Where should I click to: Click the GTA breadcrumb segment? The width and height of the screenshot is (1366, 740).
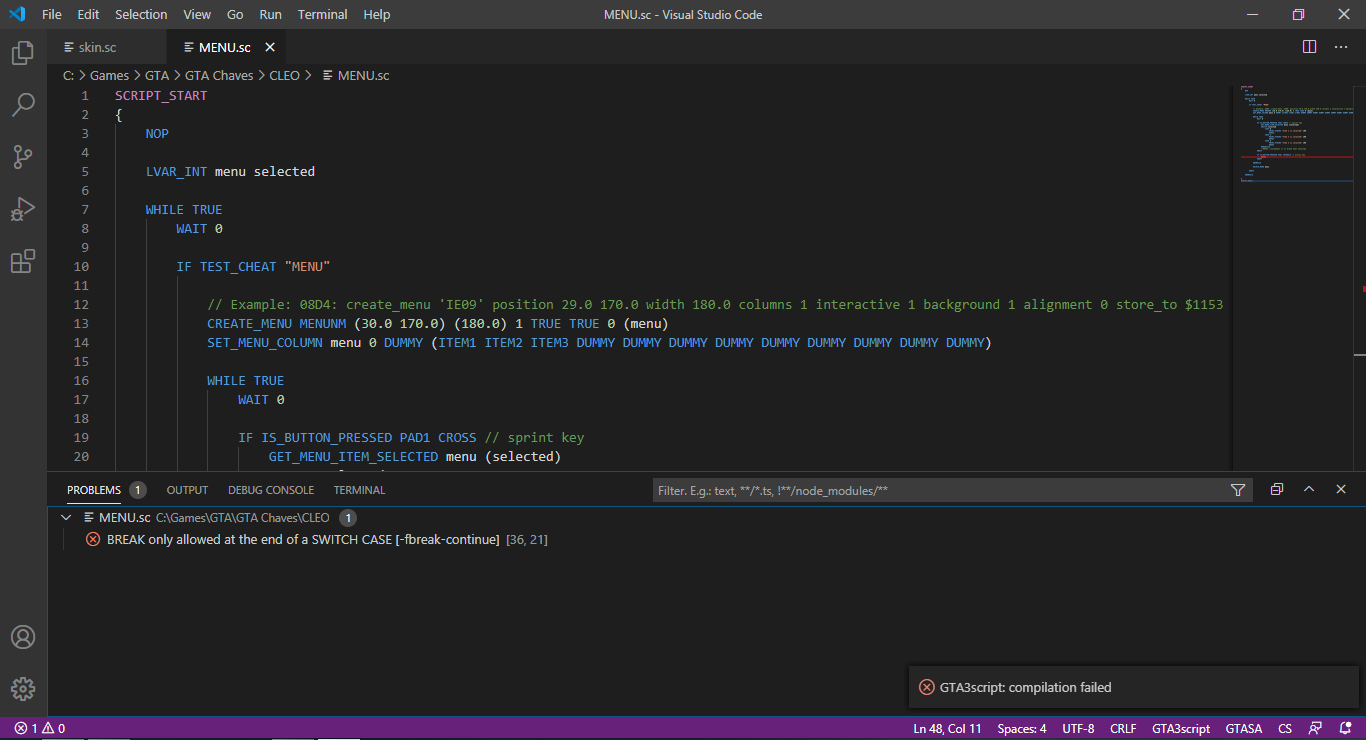coord(157,75)
